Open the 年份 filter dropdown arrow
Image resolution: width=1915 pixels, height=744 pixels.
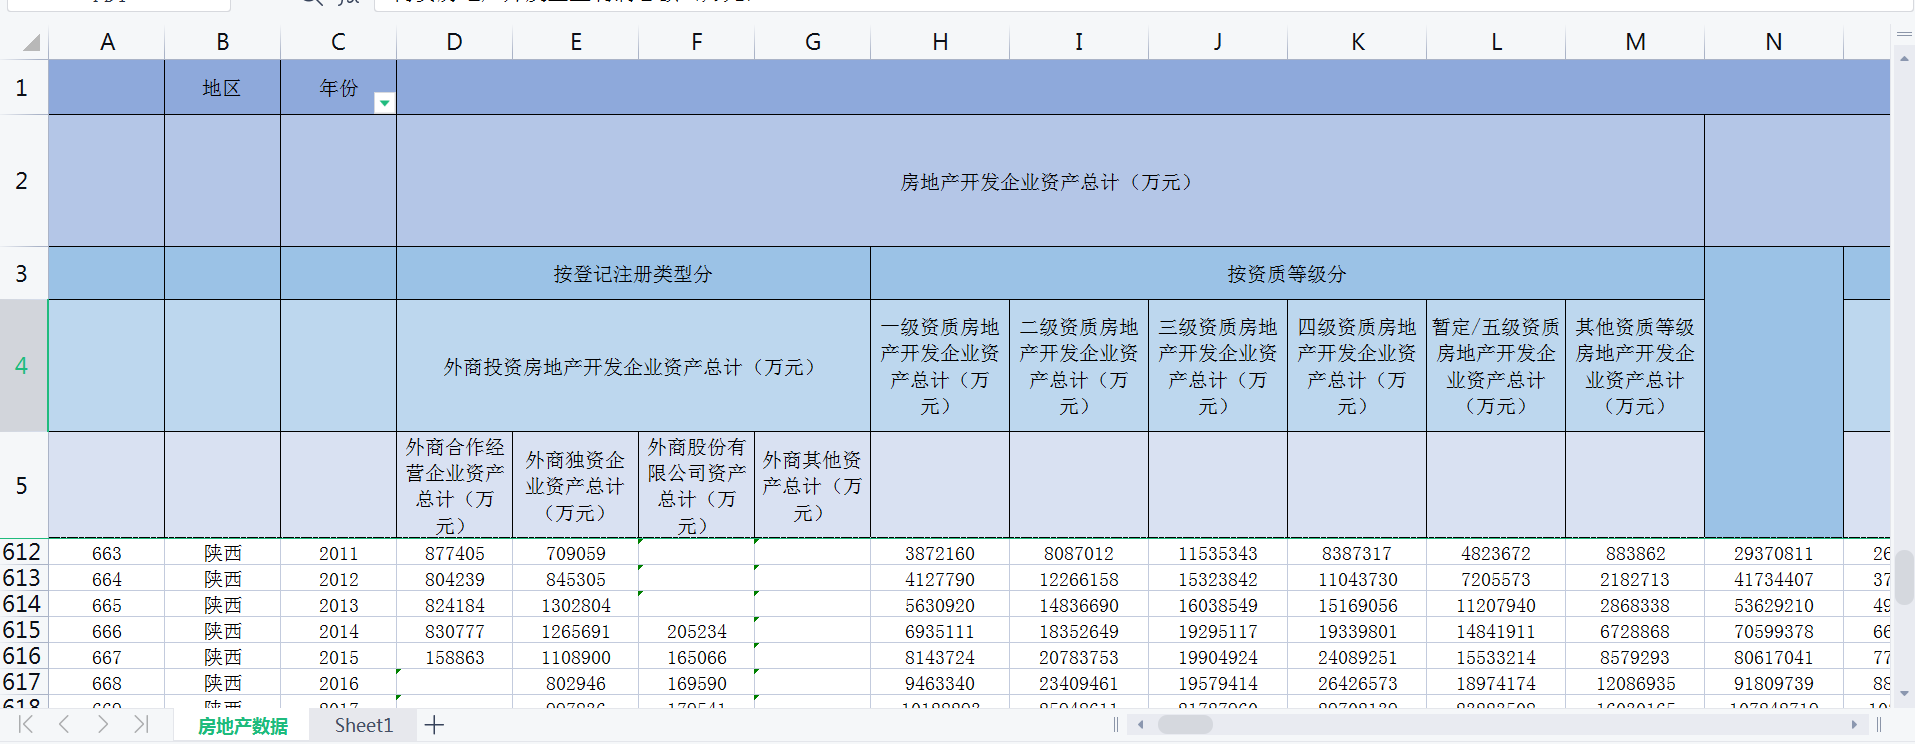[384, 103]
